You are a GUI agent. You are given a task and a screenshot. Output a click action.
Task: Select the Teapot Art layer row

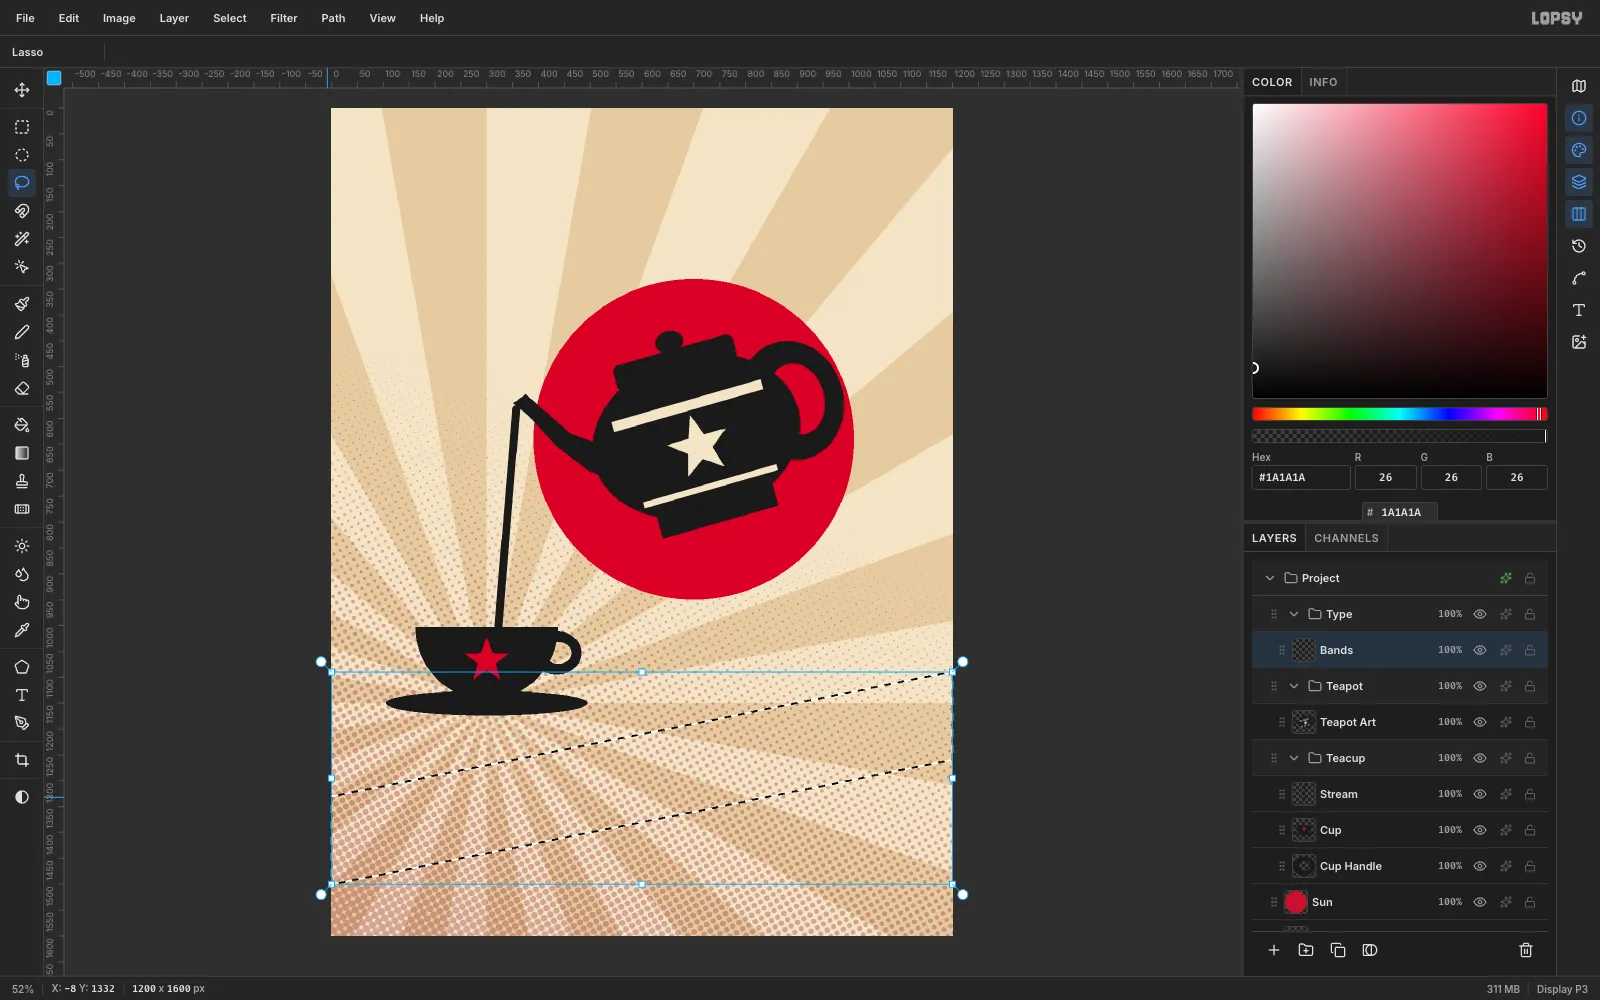point(1400,722)
